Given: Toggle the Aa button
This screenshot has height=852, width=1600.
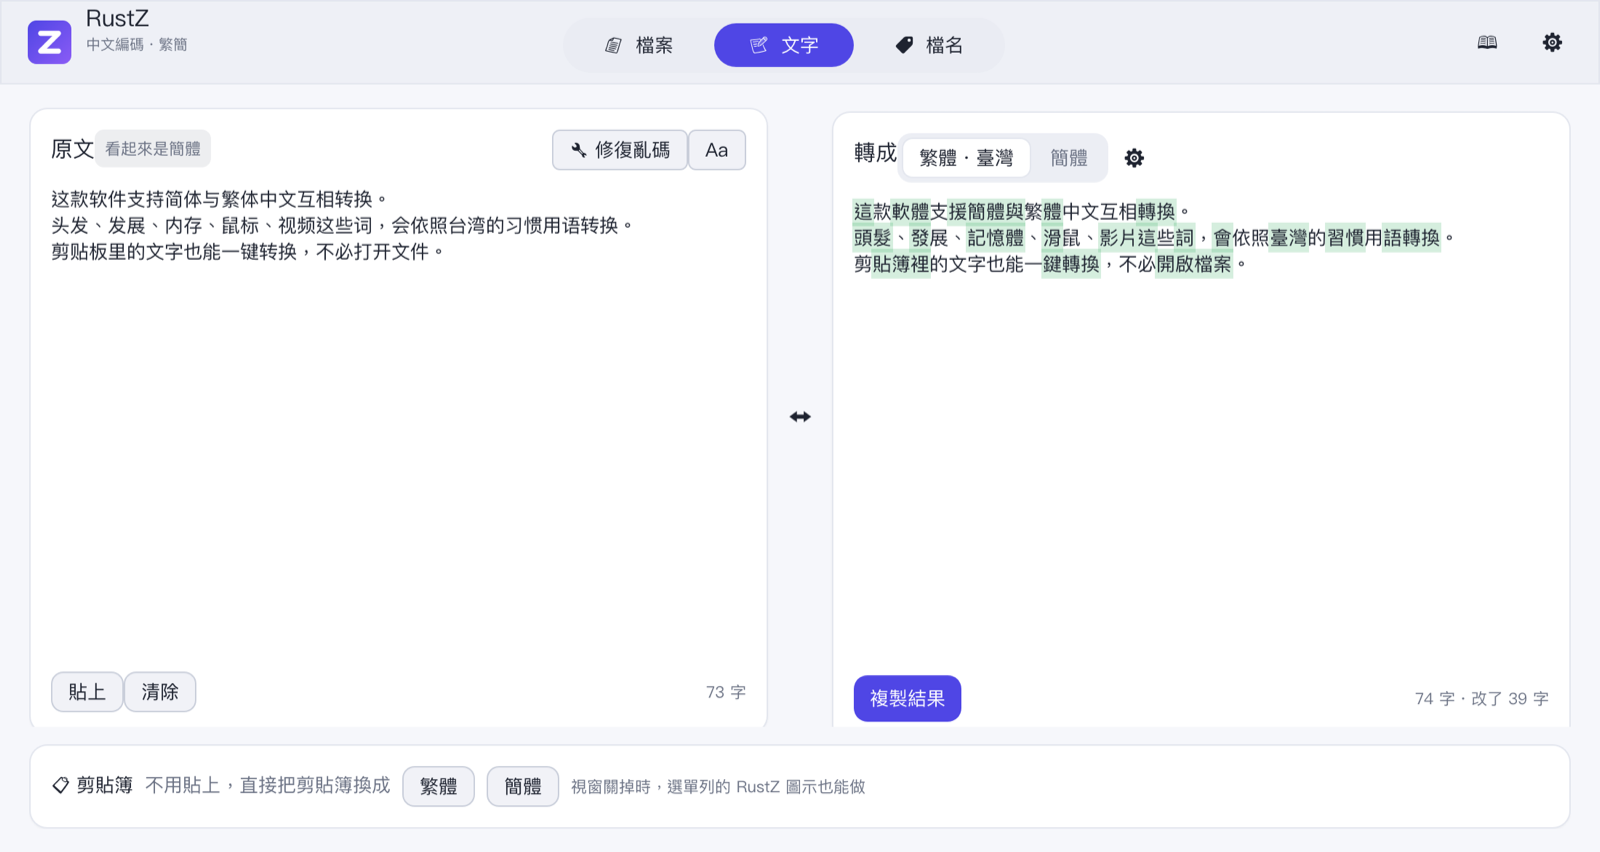Looking at the screenshot, I should pyautogui.click(x=717, y=150).
